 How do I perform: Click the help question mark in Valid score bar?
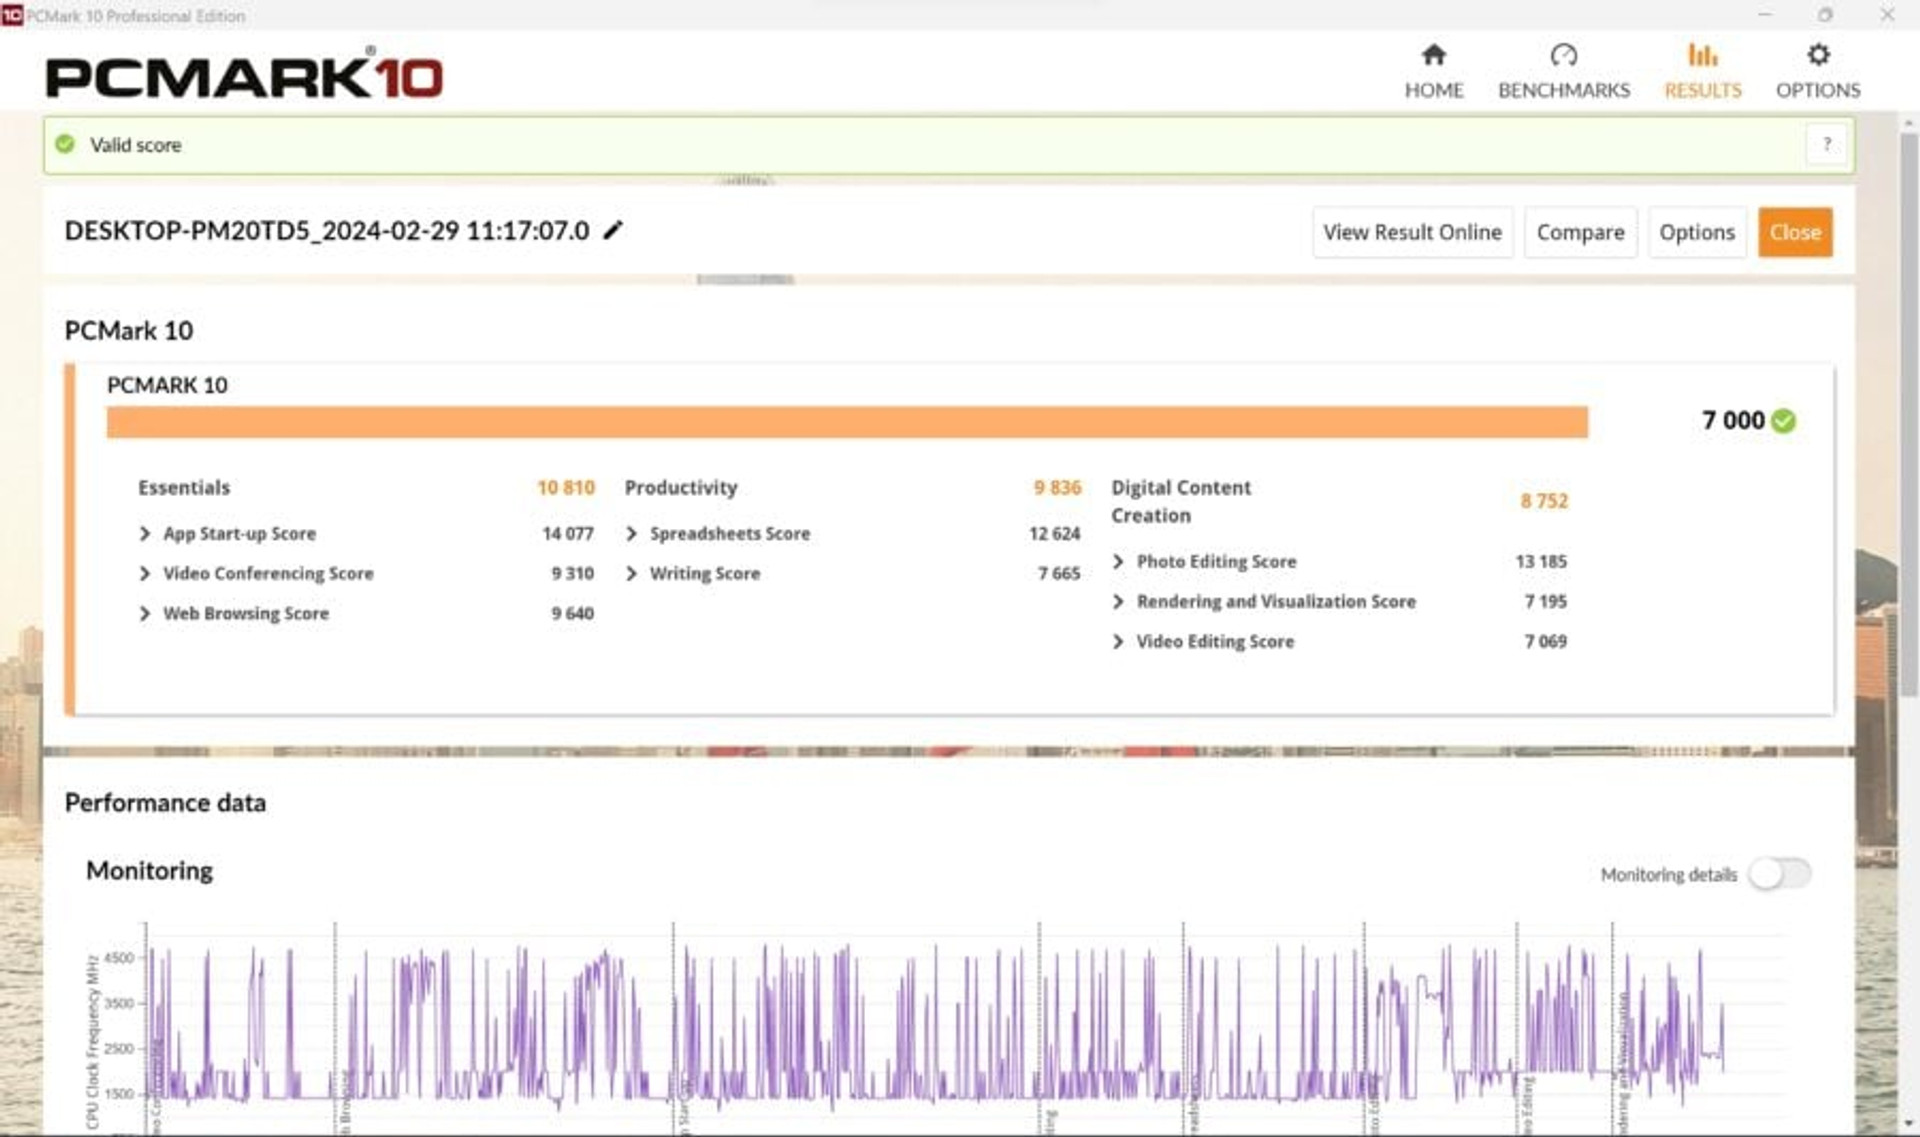pos(1826,144)
